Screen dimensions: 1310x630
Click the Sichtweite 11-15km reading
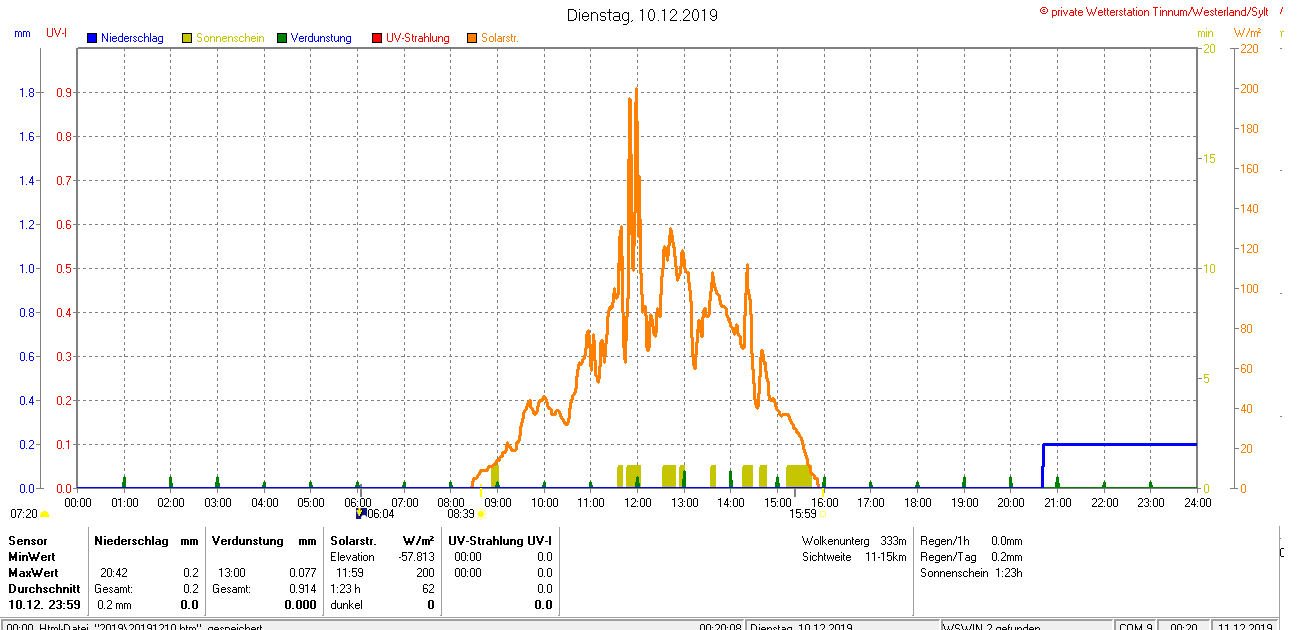pyautogui.click(x=854, y=557)
